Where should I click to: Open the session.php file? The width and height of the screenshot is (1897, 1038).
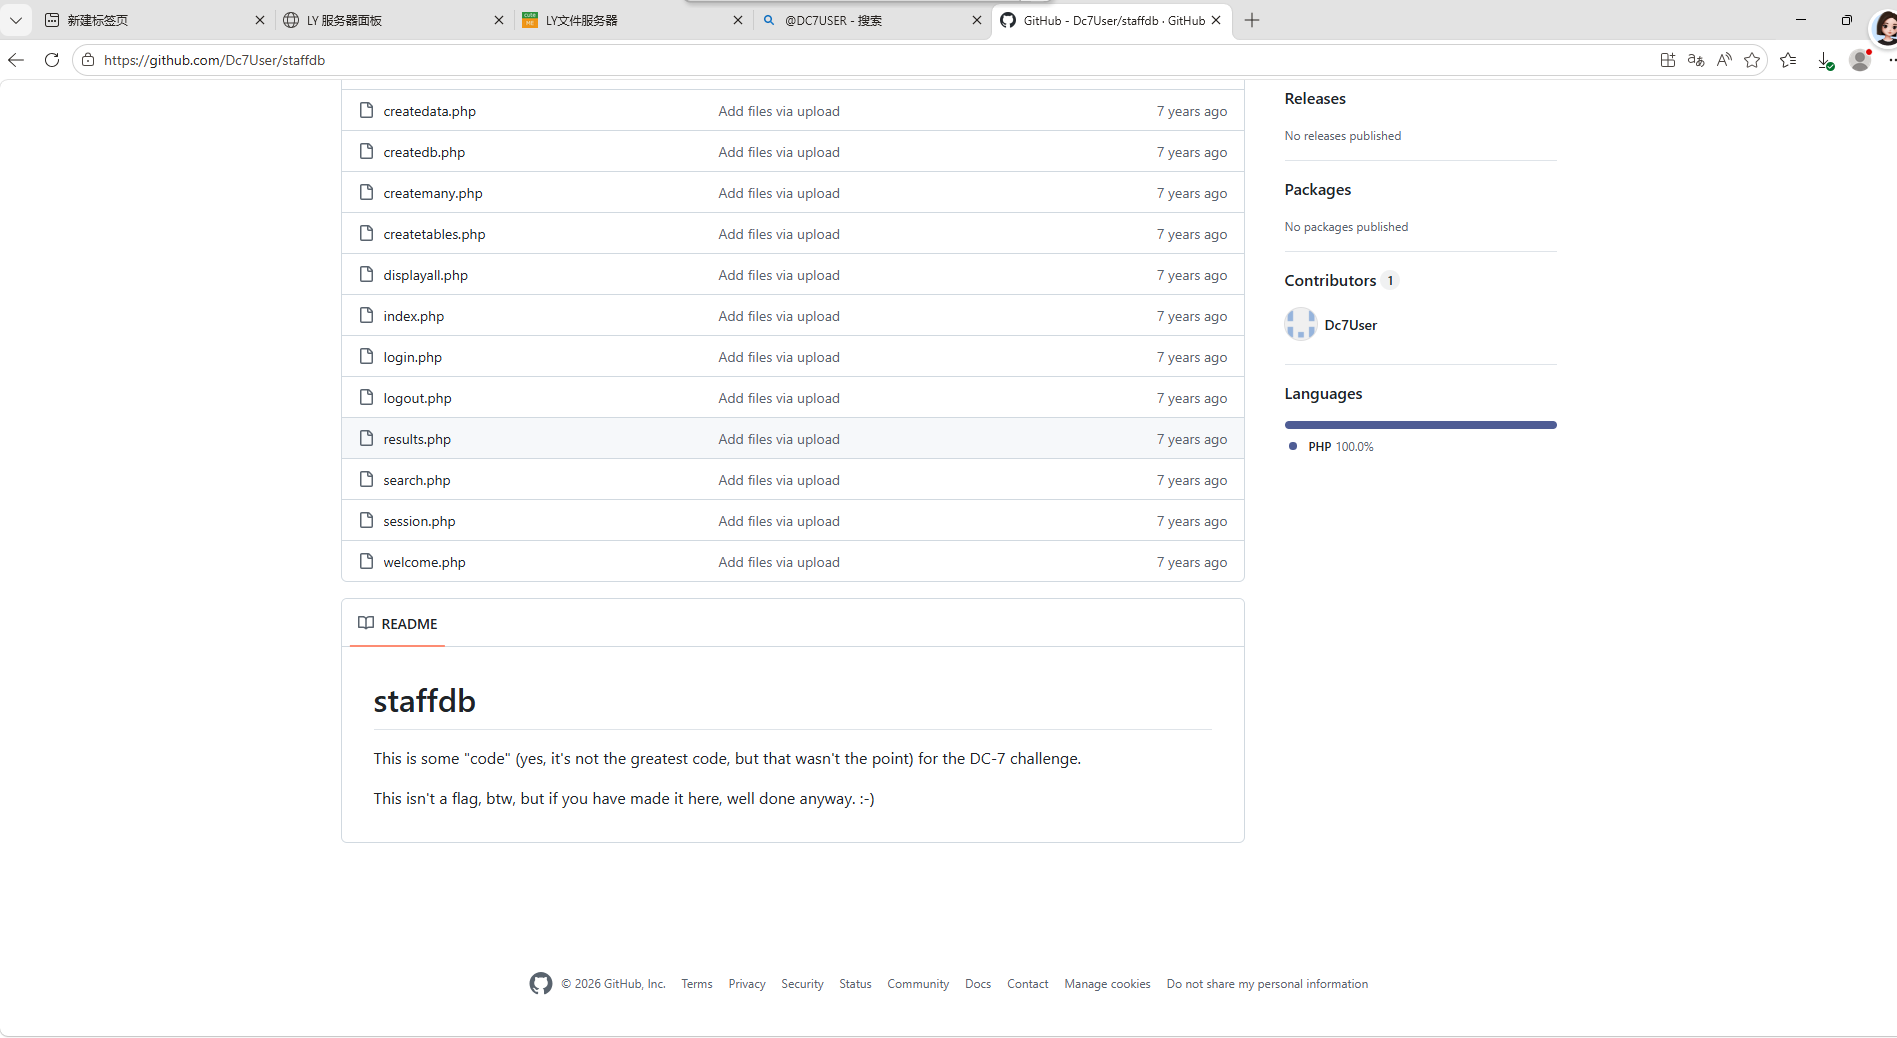(419, 521)
